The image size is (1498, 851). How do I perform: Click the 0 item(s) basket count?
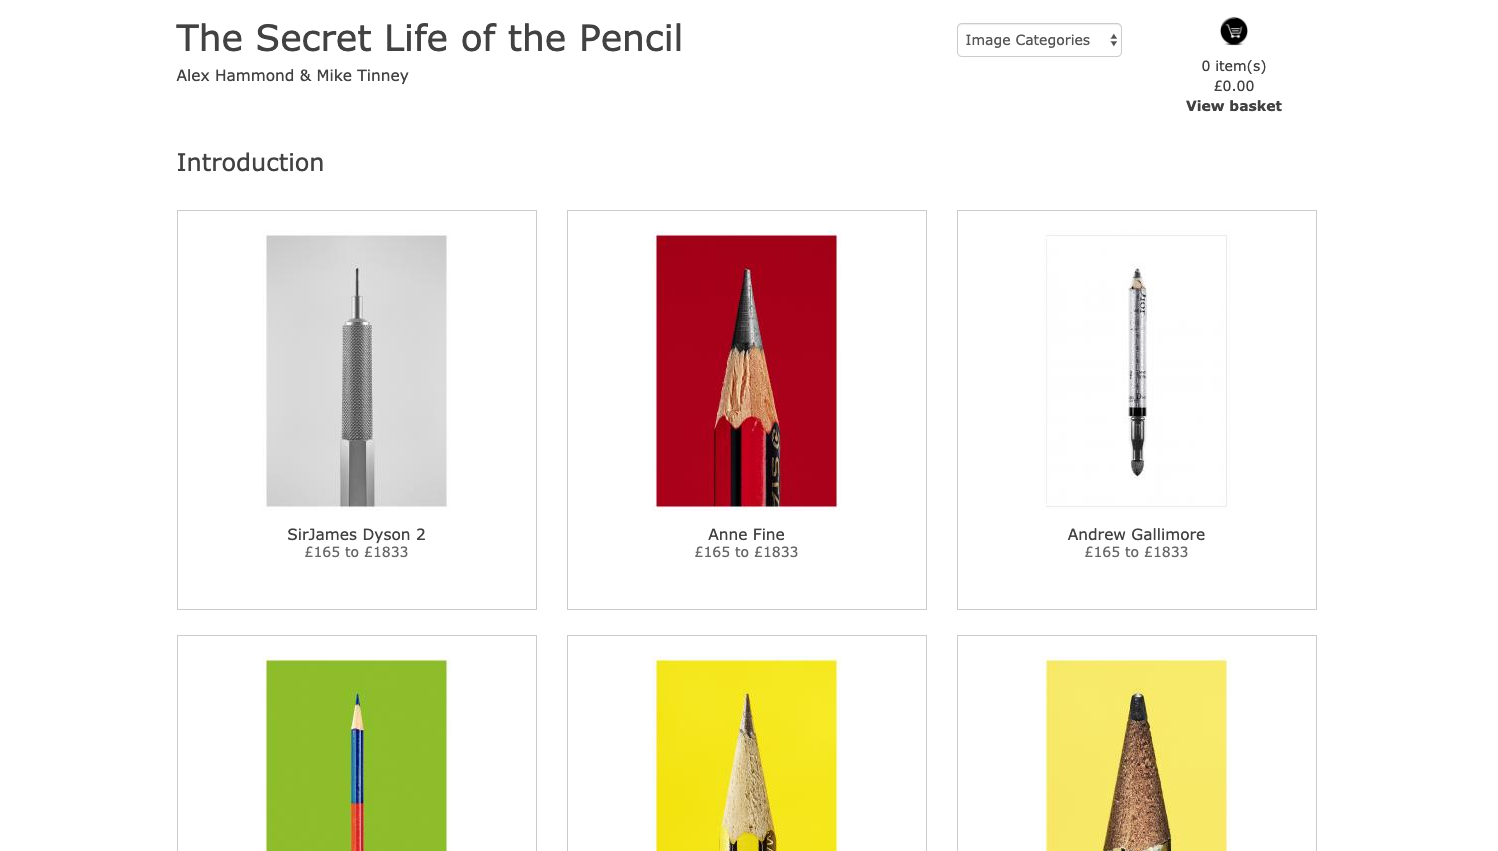[1233, 66]
